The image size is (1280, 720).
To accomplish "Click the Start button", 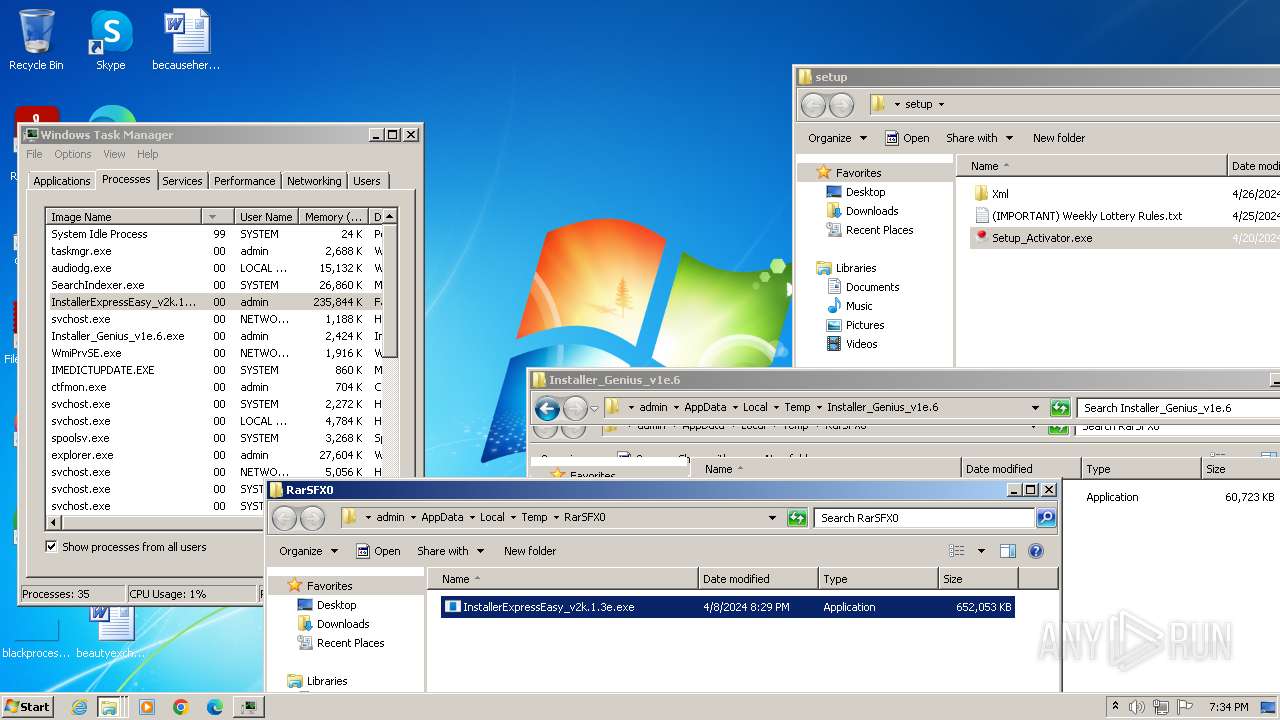I will [x=27, y=706].
